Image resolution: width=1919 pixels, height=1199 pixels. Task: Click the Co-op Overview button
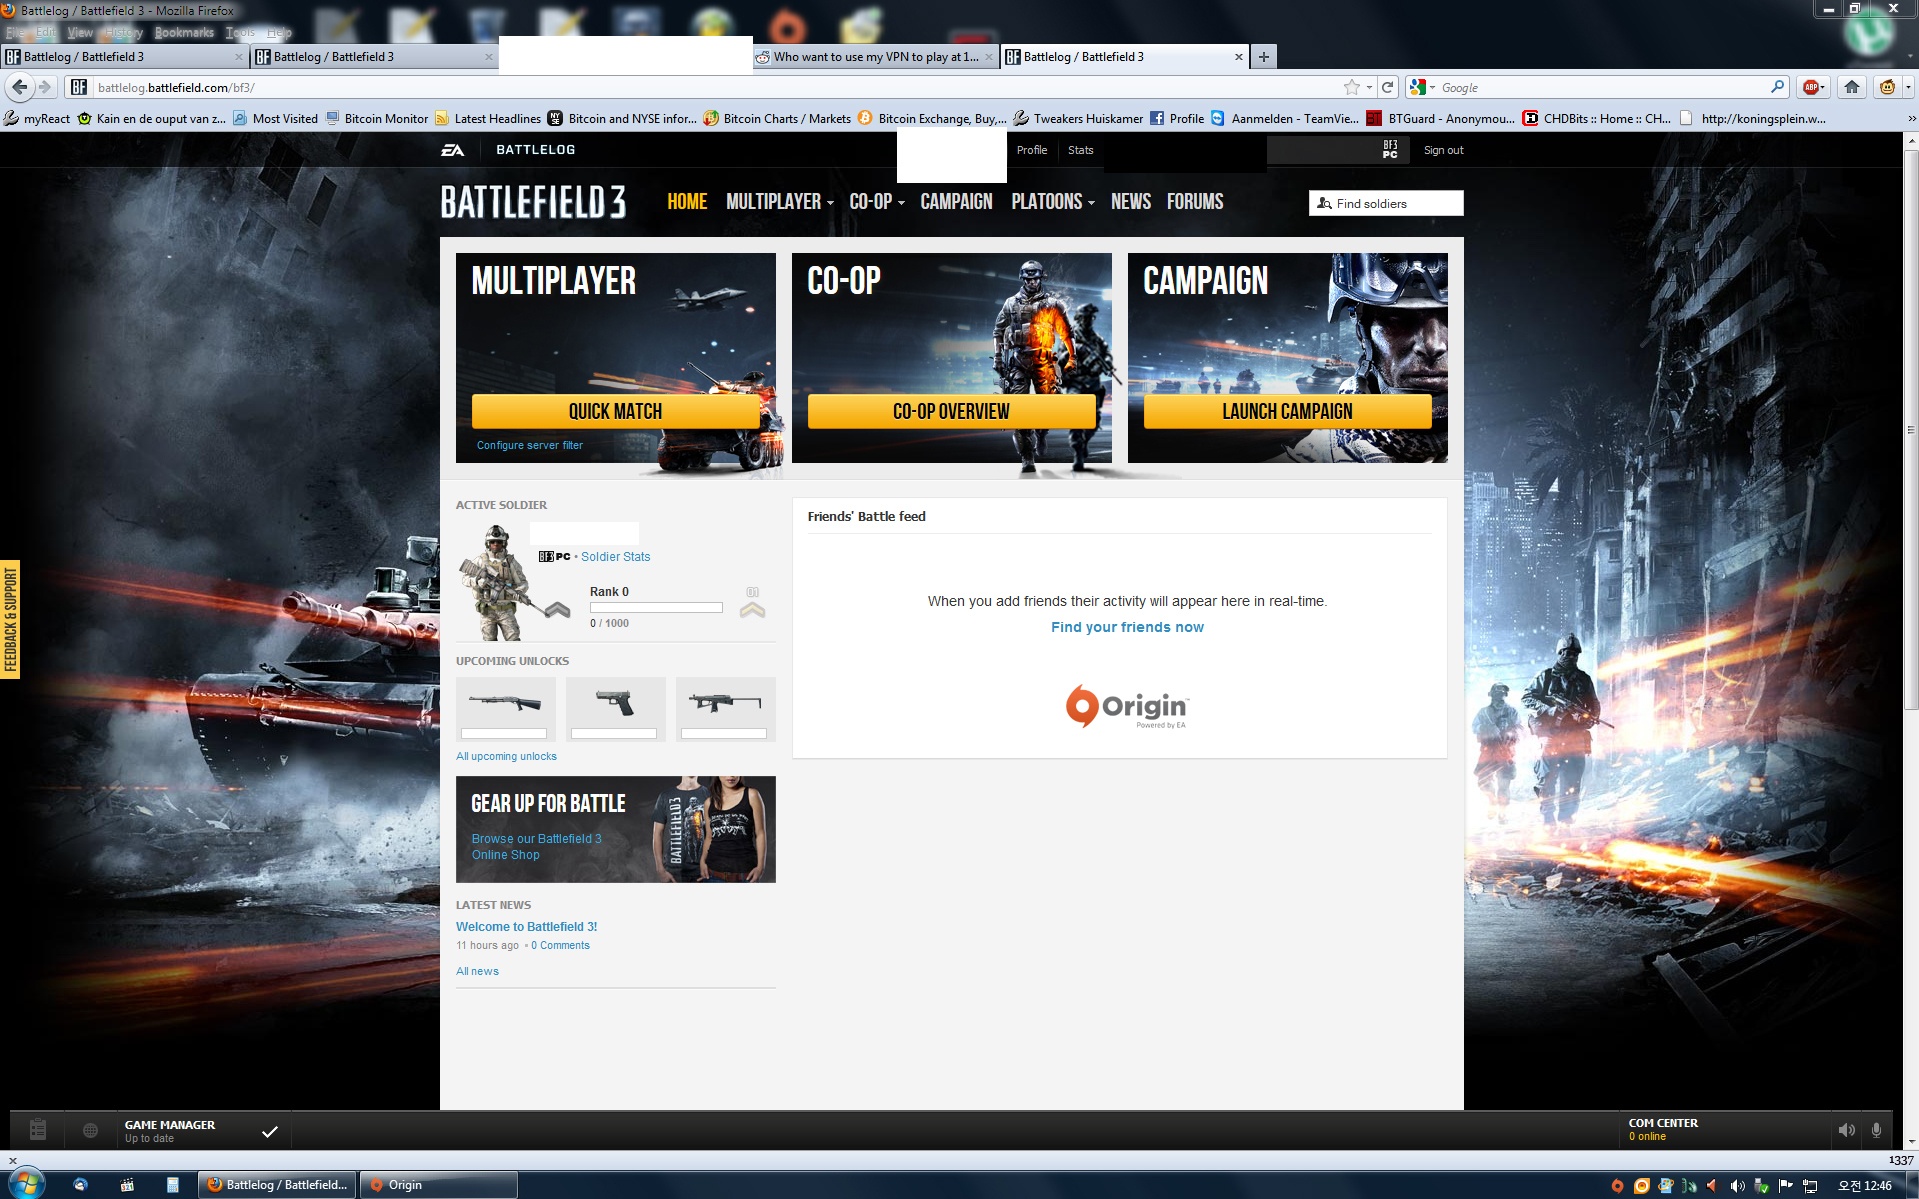pyautogui.click(x=951, y=411)
